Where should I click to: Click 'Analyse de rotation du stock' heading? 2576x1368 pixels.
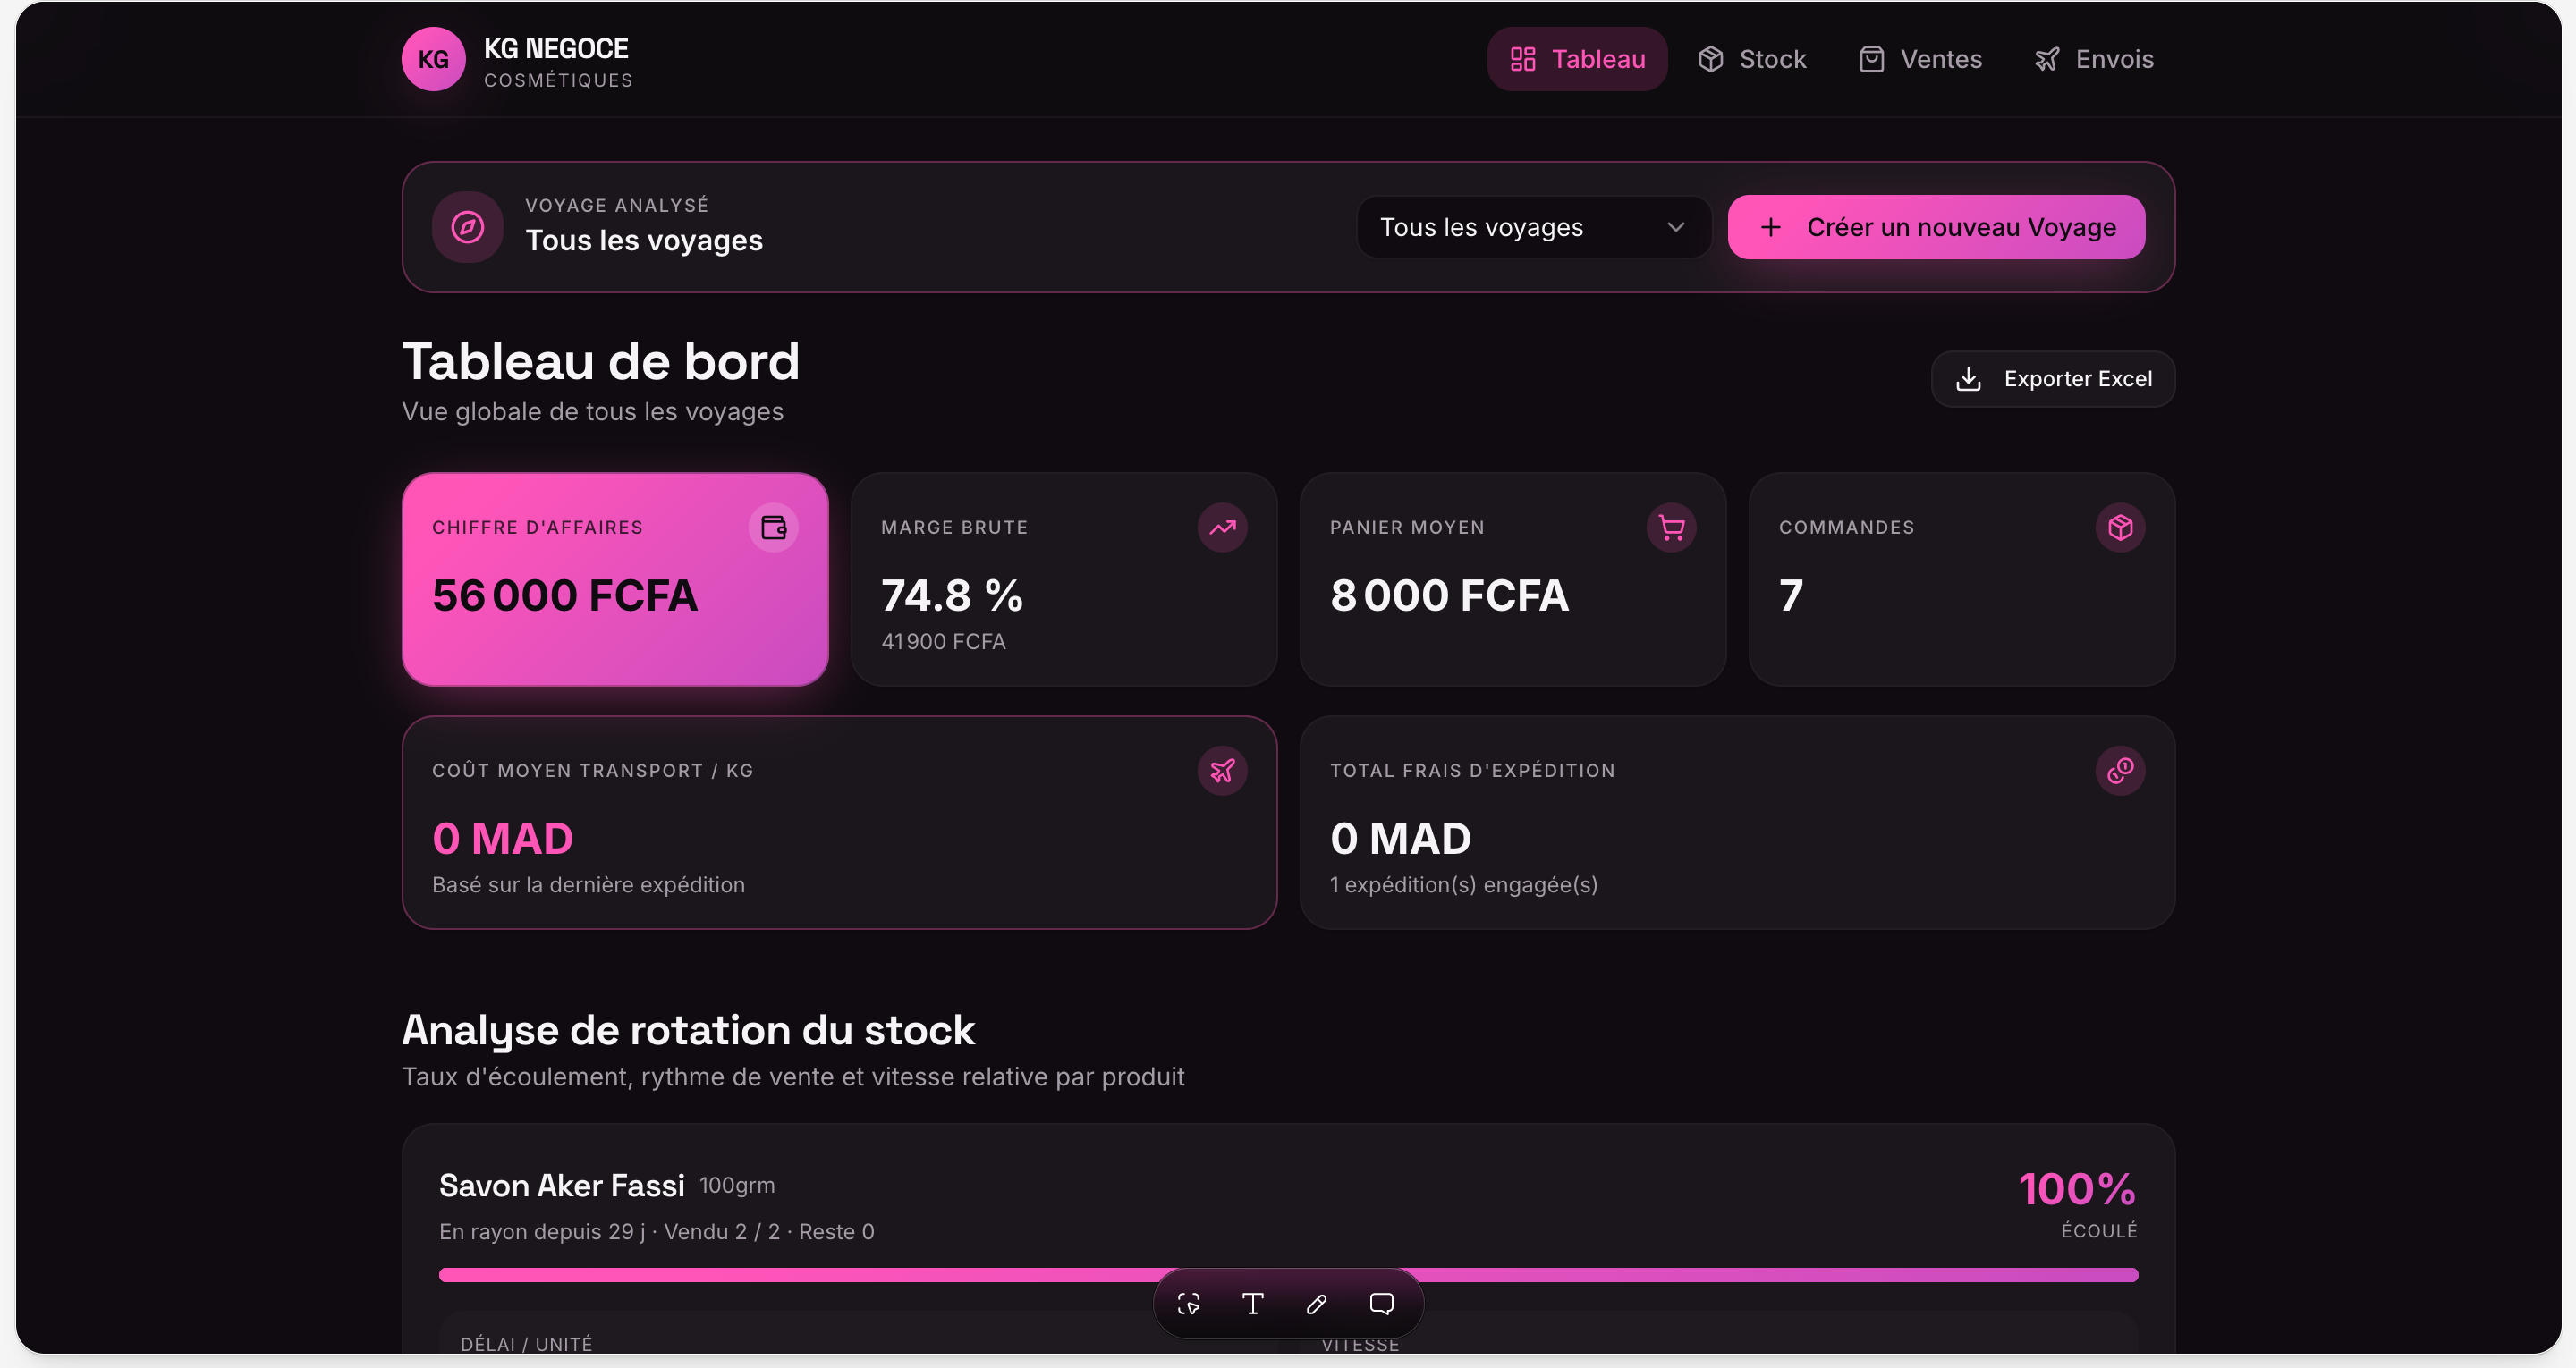click(x=689, y=1030)
